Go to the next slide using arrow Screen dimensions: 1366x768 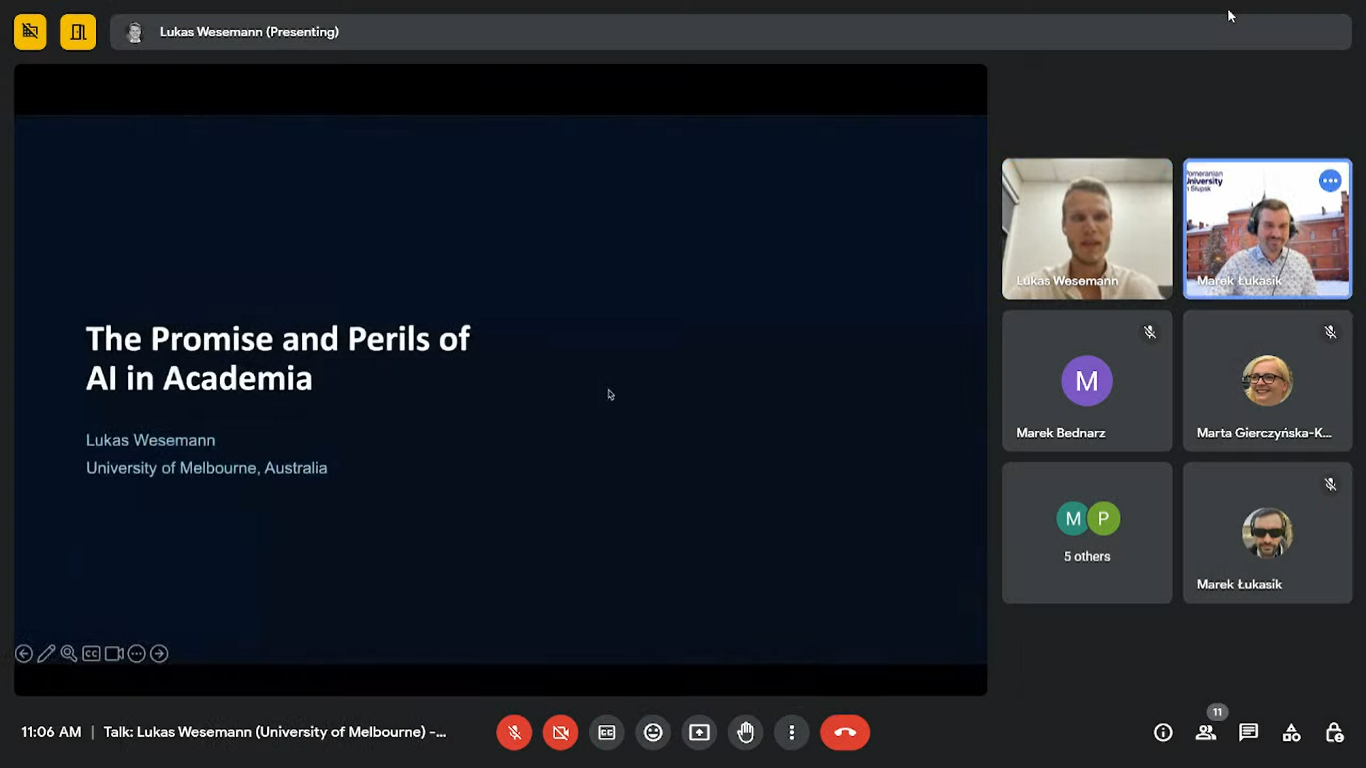[159, 654]
